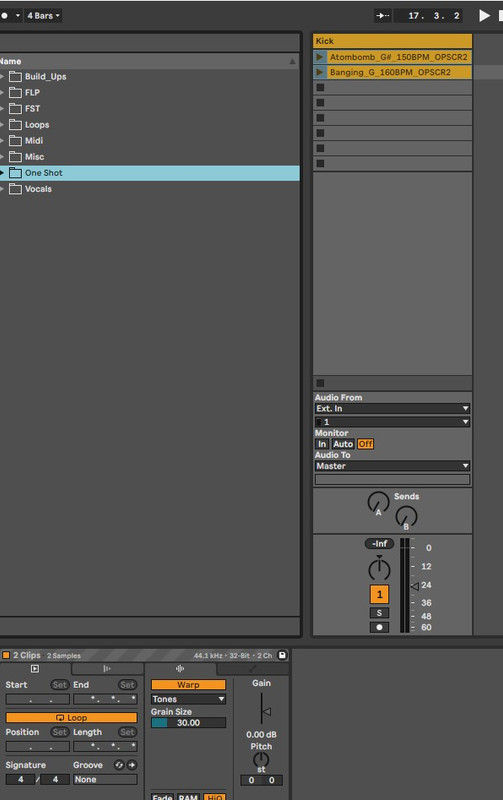Toggle the HiQ button
The height and width of the screenshot is (800, 503).
click(214, 796)
